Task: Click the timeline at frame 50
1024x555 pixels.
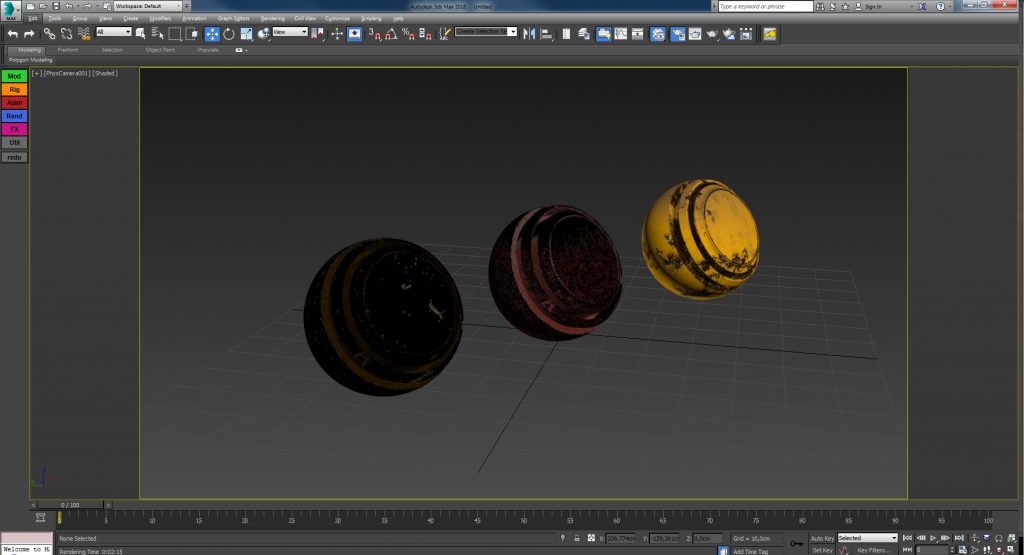Action: tap(524, 518)
